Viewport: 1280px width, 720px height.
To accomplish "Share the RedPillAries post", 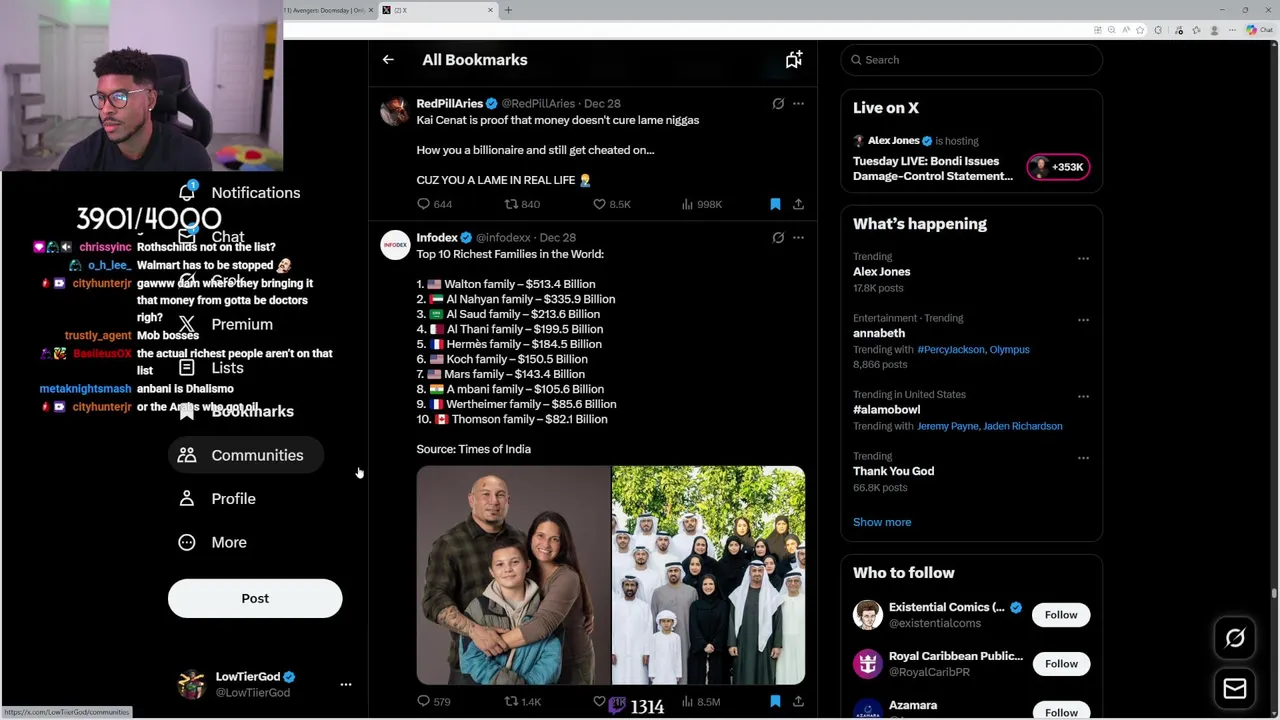I will (798, 204).
